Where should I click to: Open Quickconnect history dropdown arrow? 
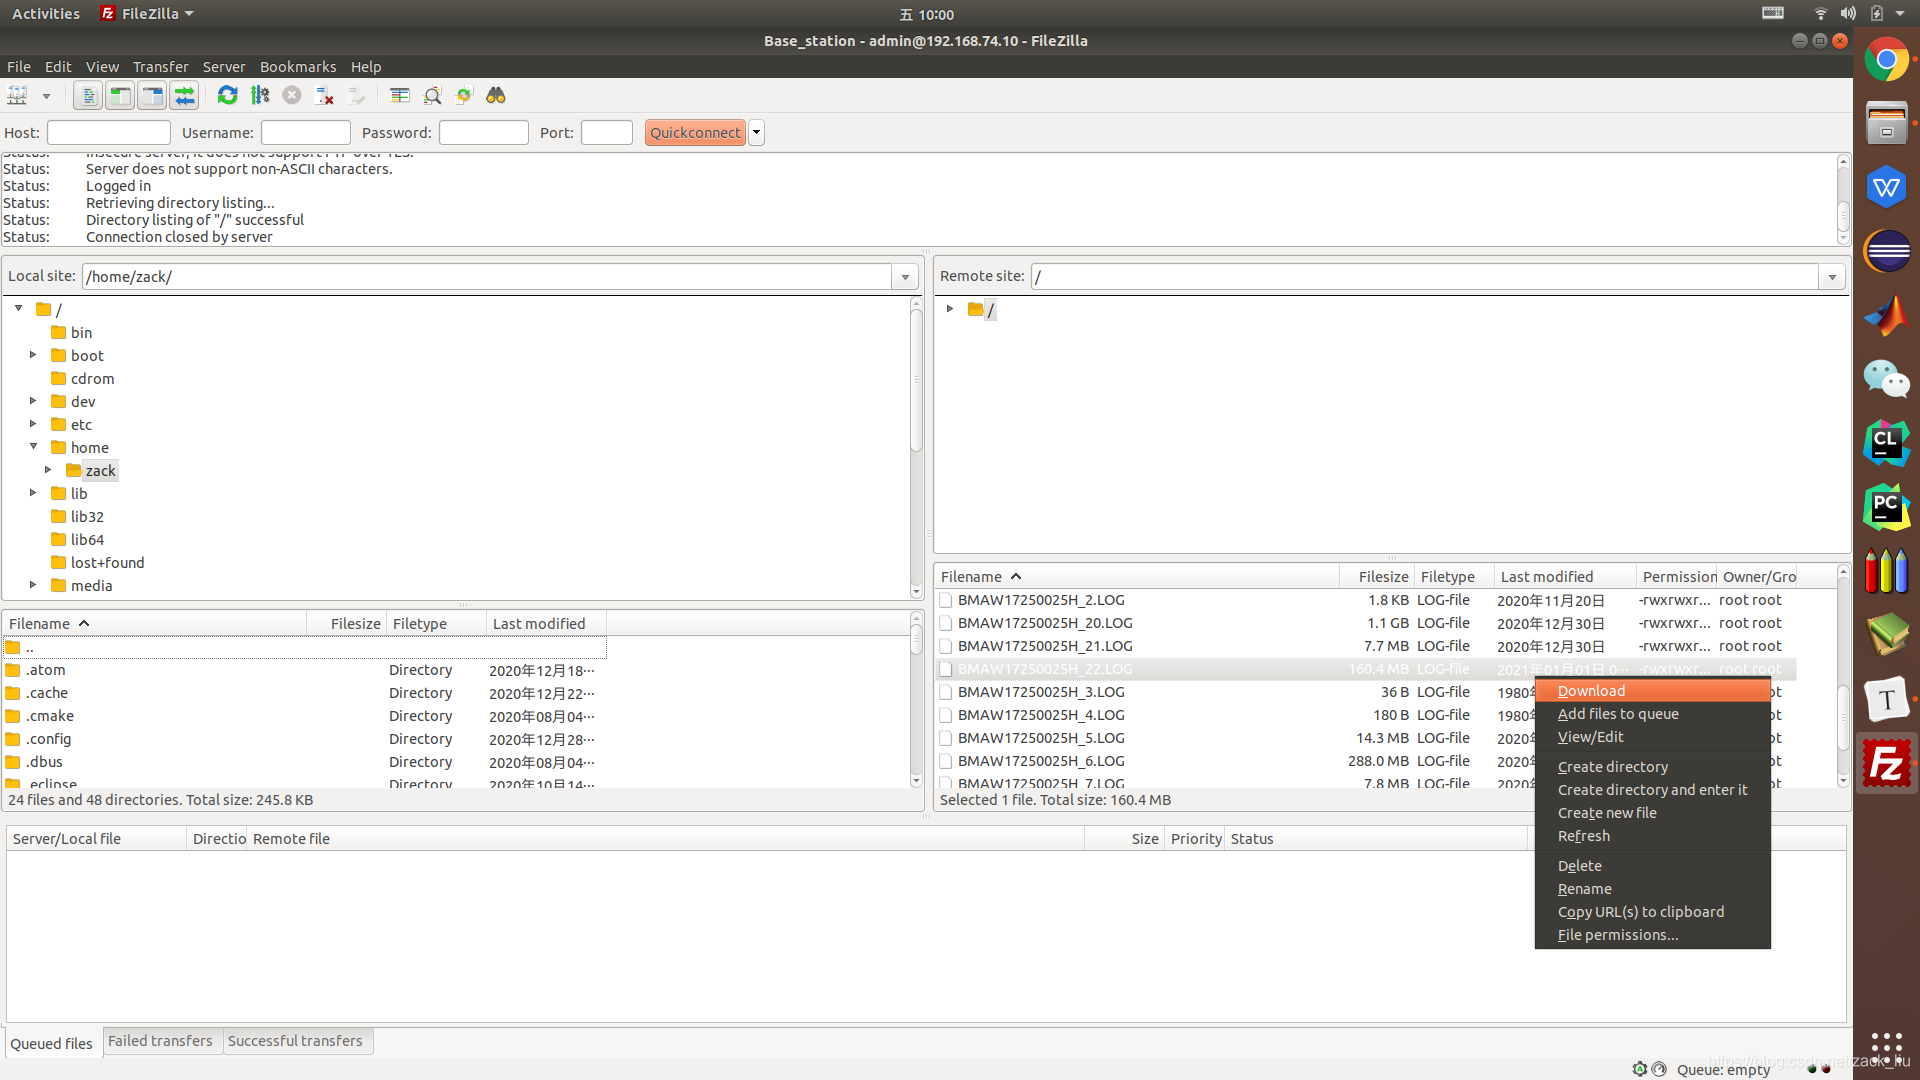coord(757,133)
